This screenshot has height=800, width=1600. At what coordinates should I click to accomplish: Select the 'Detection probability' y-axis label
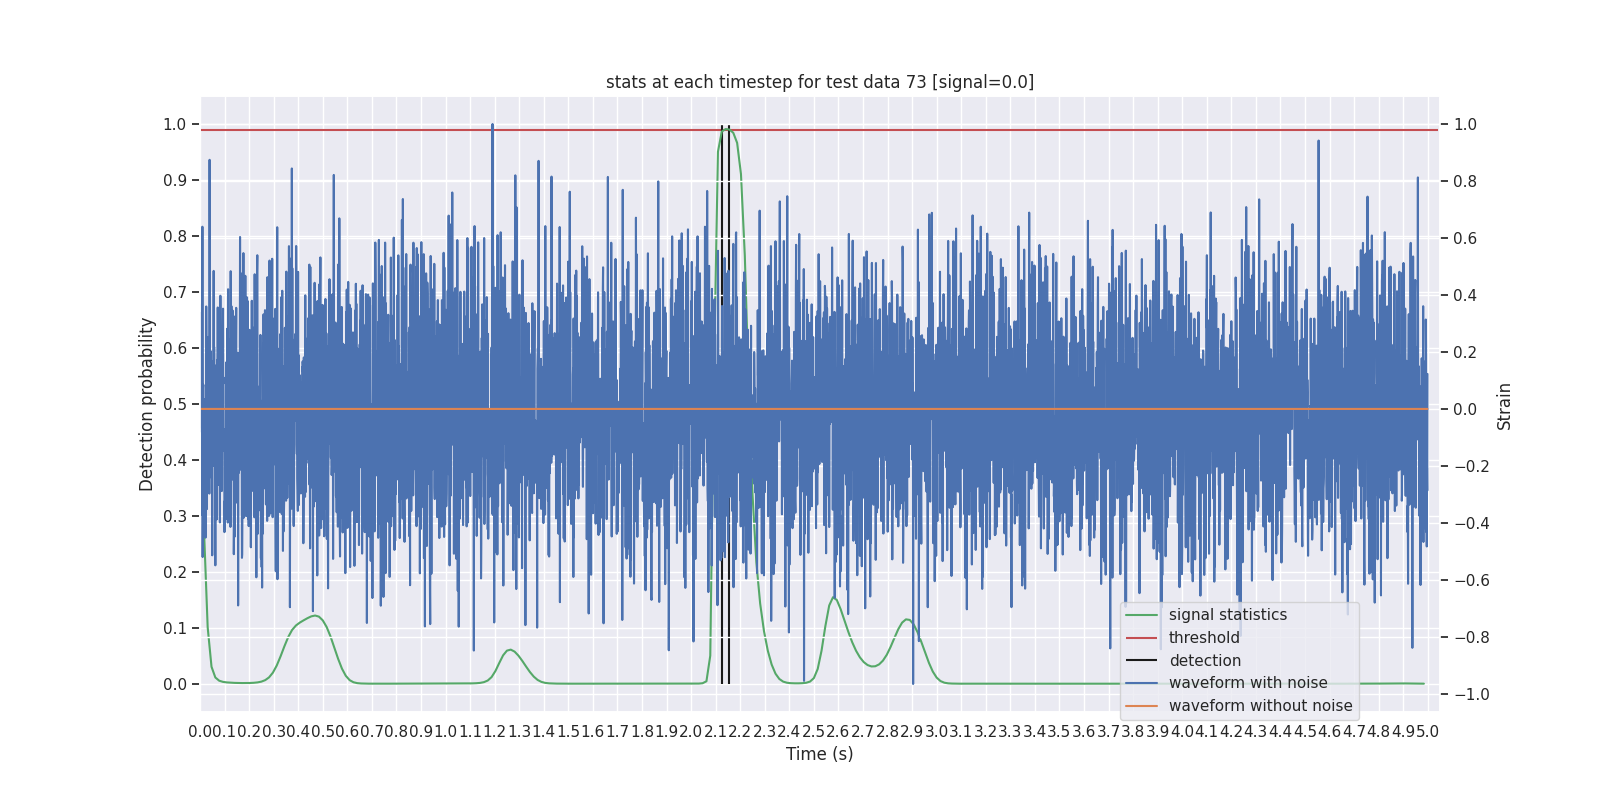click(147, 405)
